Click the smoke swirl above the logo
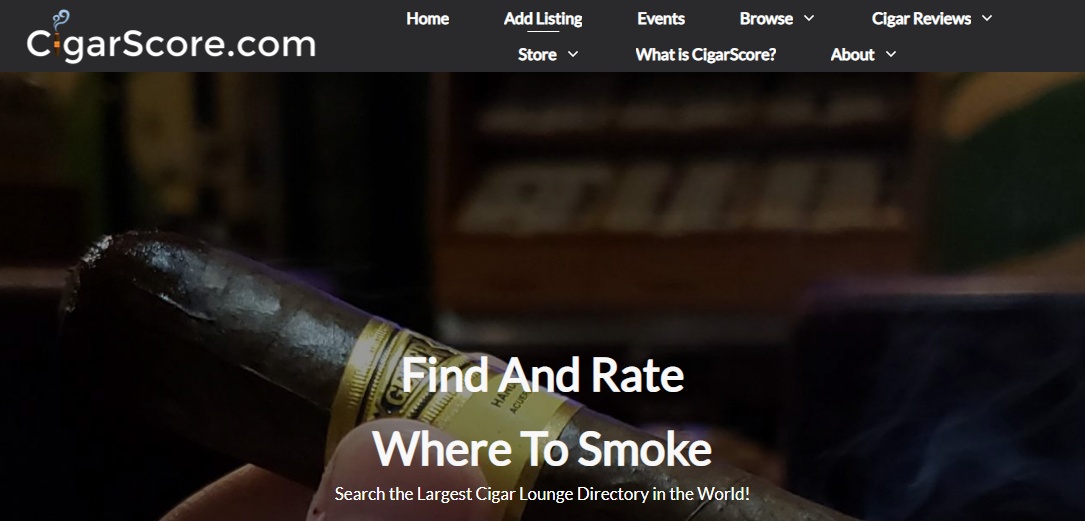1085x521 pixels. point(61,19)
